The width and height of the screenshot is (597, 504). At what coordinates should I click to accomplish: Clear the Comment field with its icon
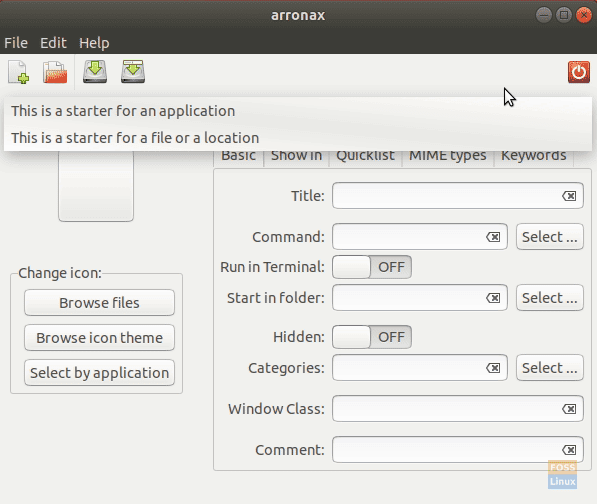coord(569,450)
